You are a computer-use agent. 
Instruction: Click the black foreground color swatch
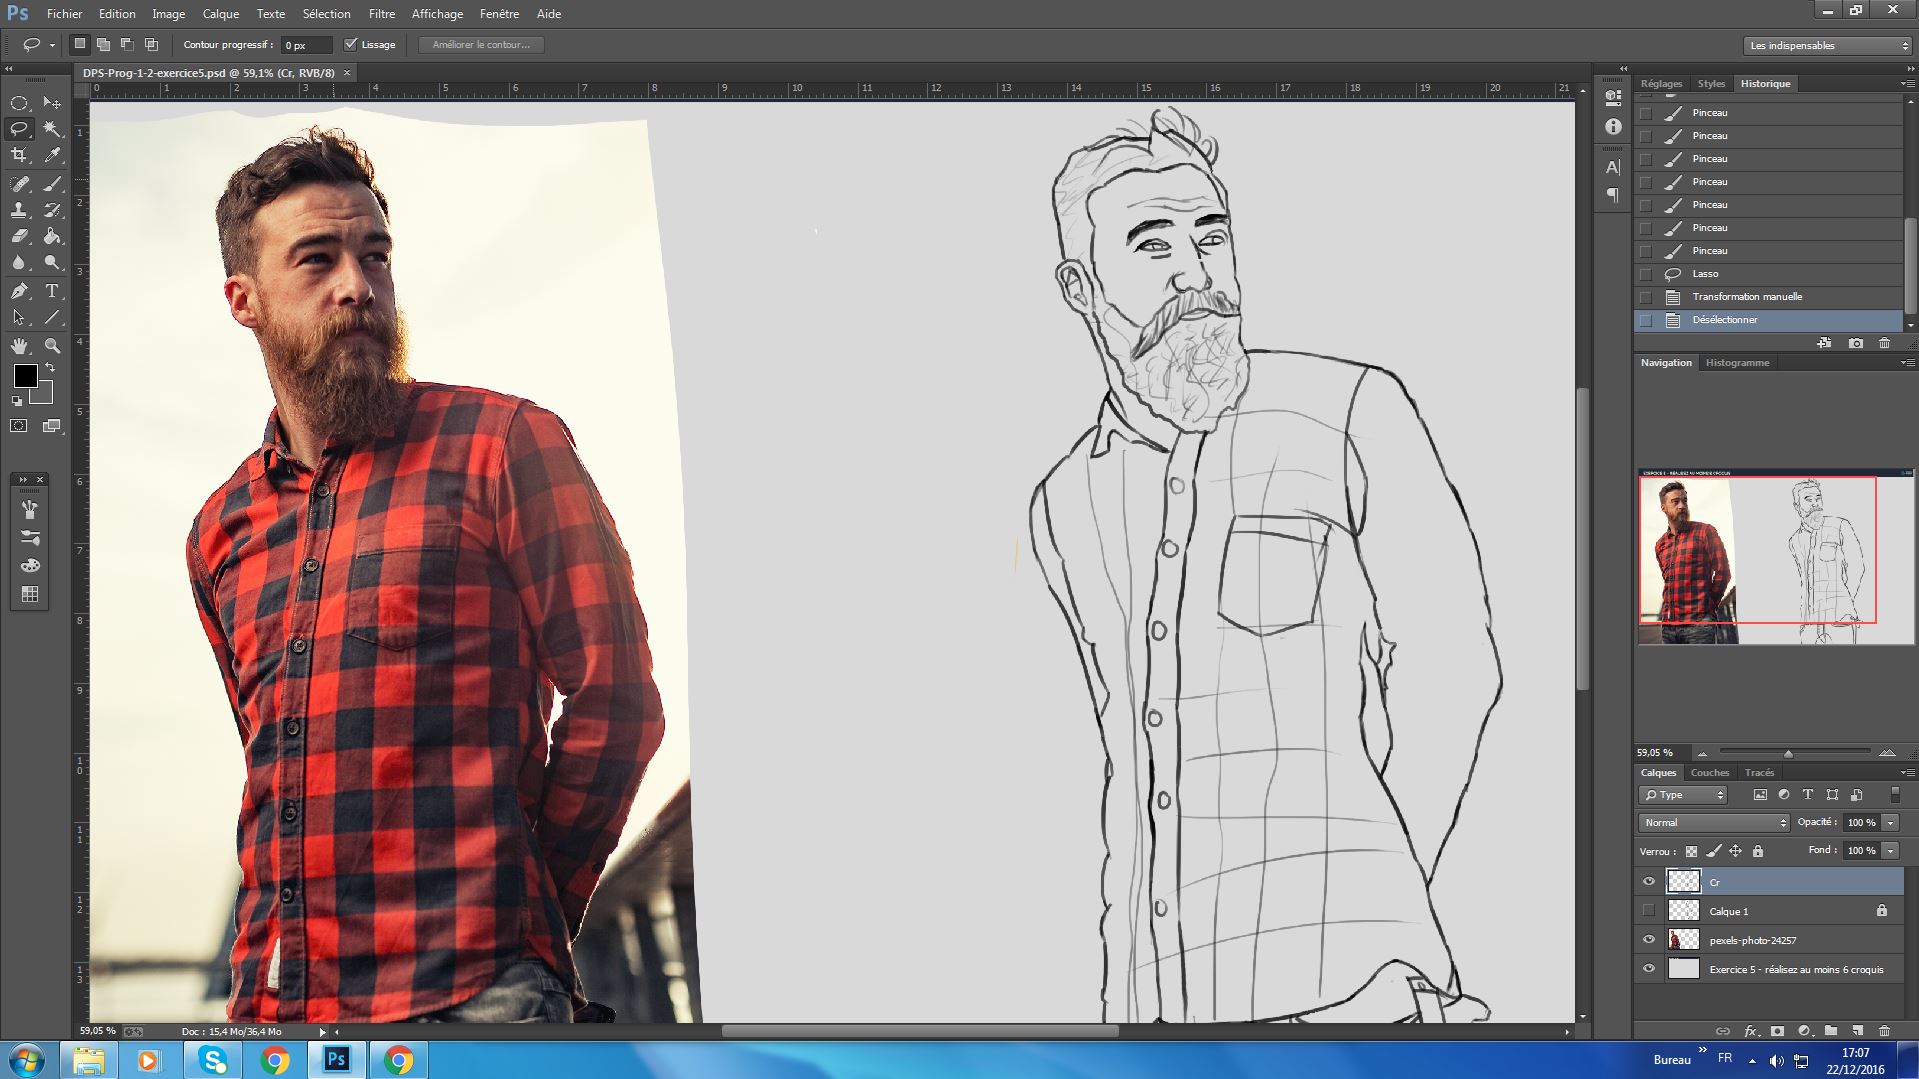pyautogui.click(x=25, y=376)
